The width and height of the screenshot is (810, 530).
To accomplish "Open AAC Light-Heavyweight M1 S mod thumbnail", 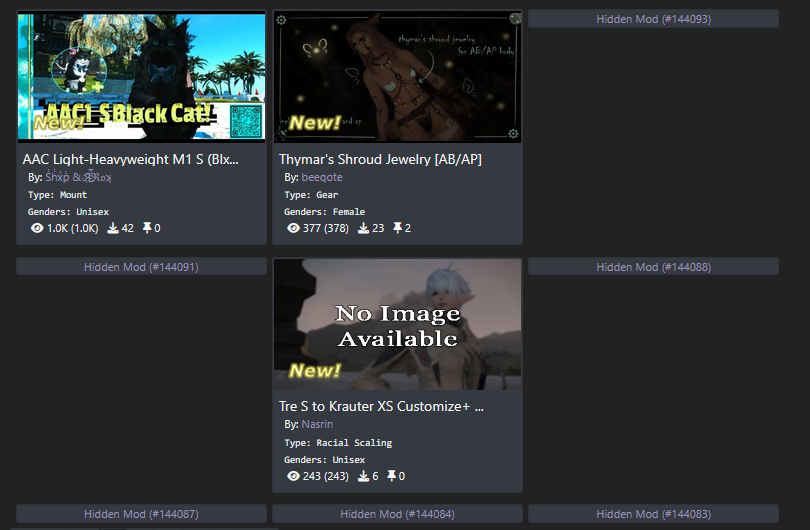I will coord(142,77).
